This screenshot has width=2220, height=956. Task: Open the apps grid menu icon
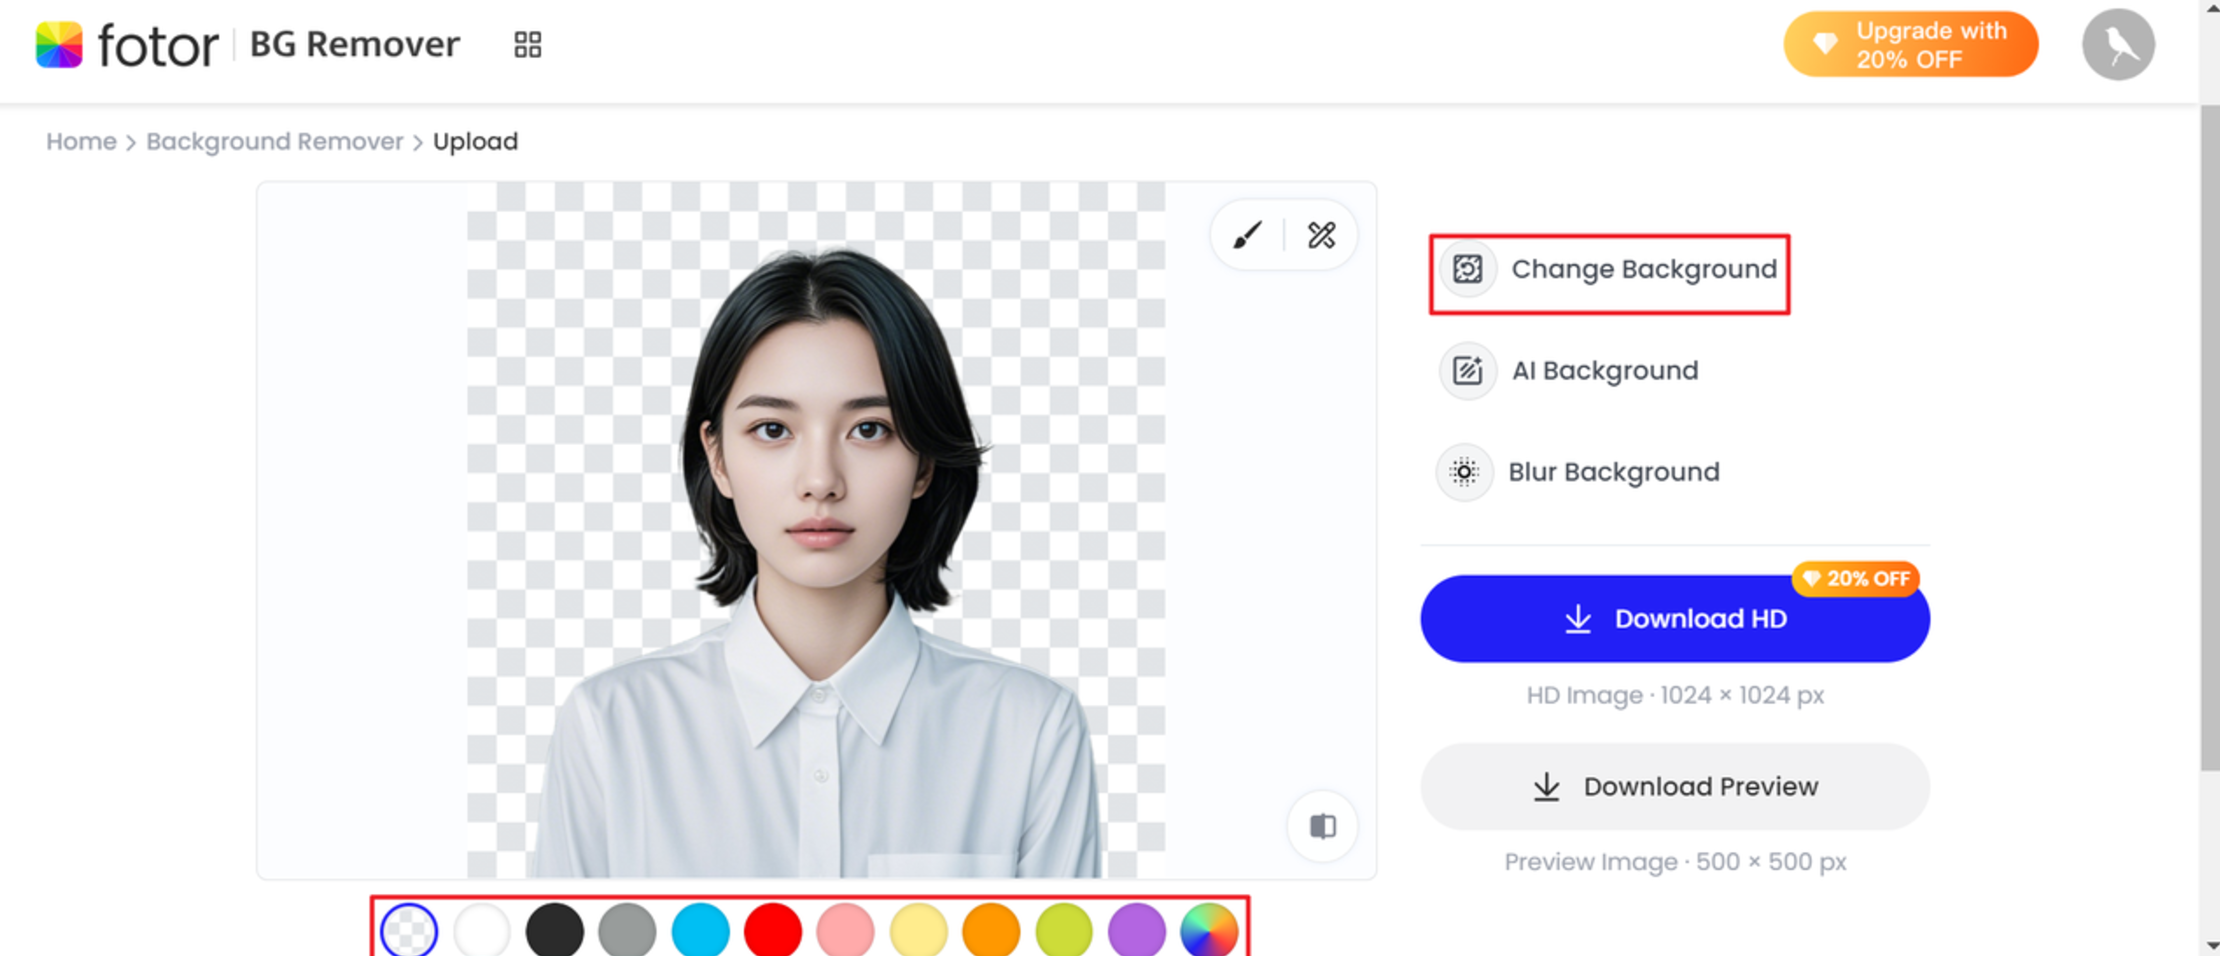pyautogui.click(x=527, y=44)
